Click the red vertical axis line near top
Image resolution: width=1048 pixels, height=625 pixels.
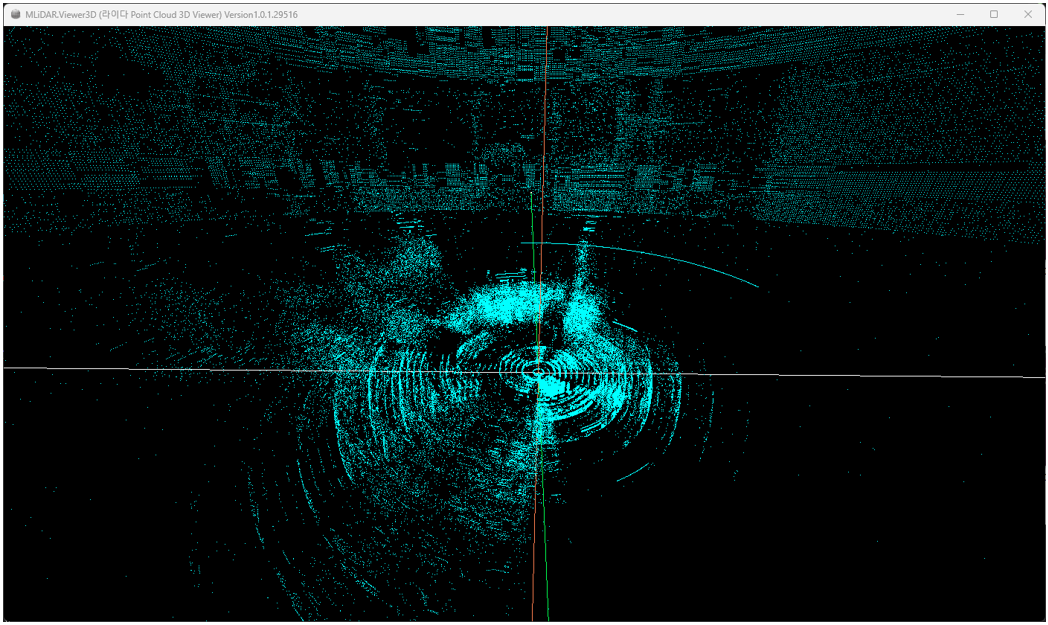click(546, 60)
